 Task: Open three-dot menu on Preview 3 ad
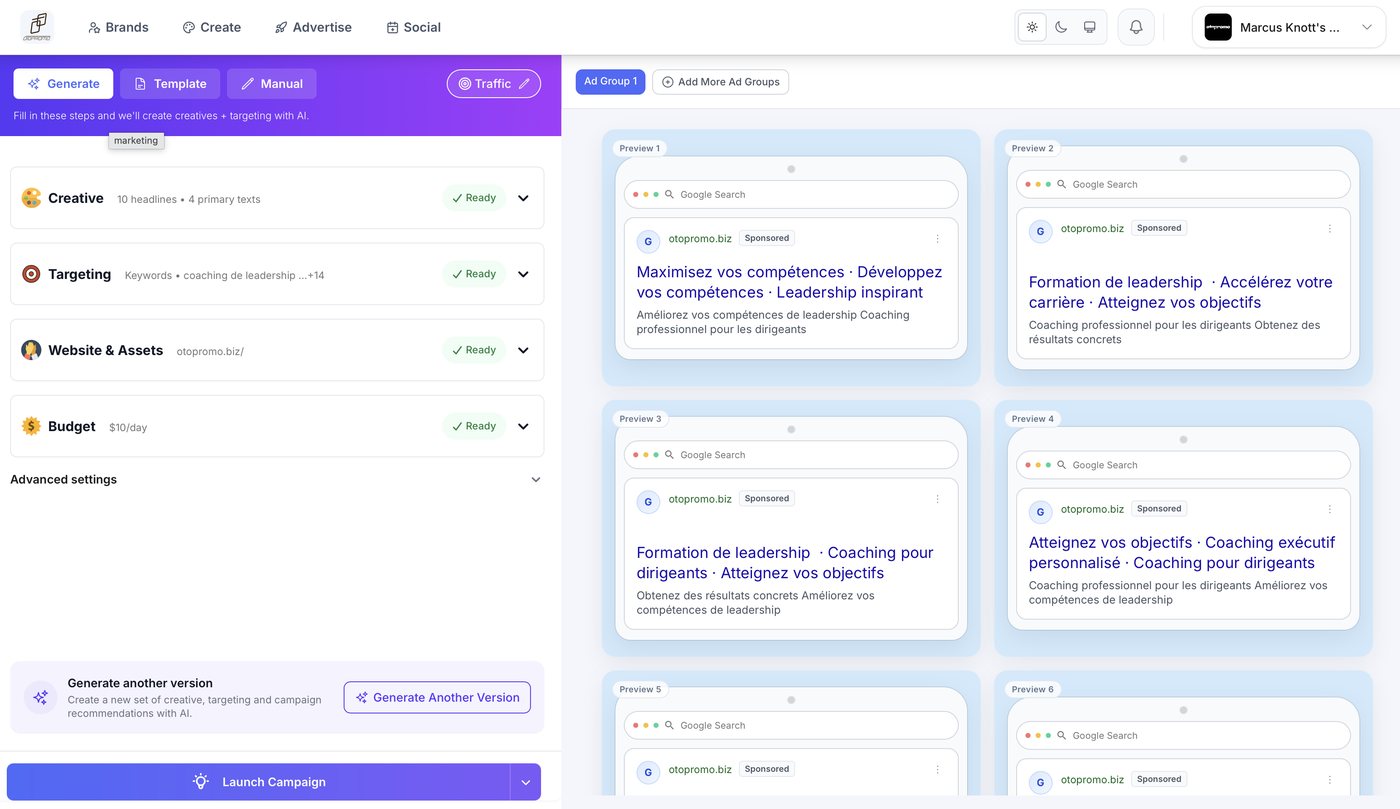coord(937,499)
